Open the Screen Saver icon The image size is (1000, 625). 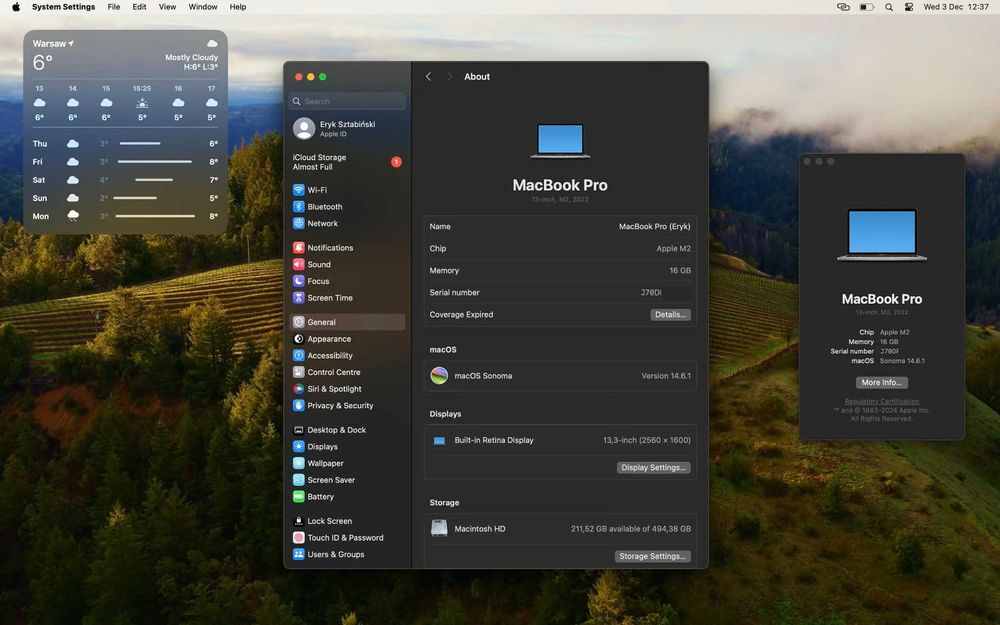click(x=298, y=480)
